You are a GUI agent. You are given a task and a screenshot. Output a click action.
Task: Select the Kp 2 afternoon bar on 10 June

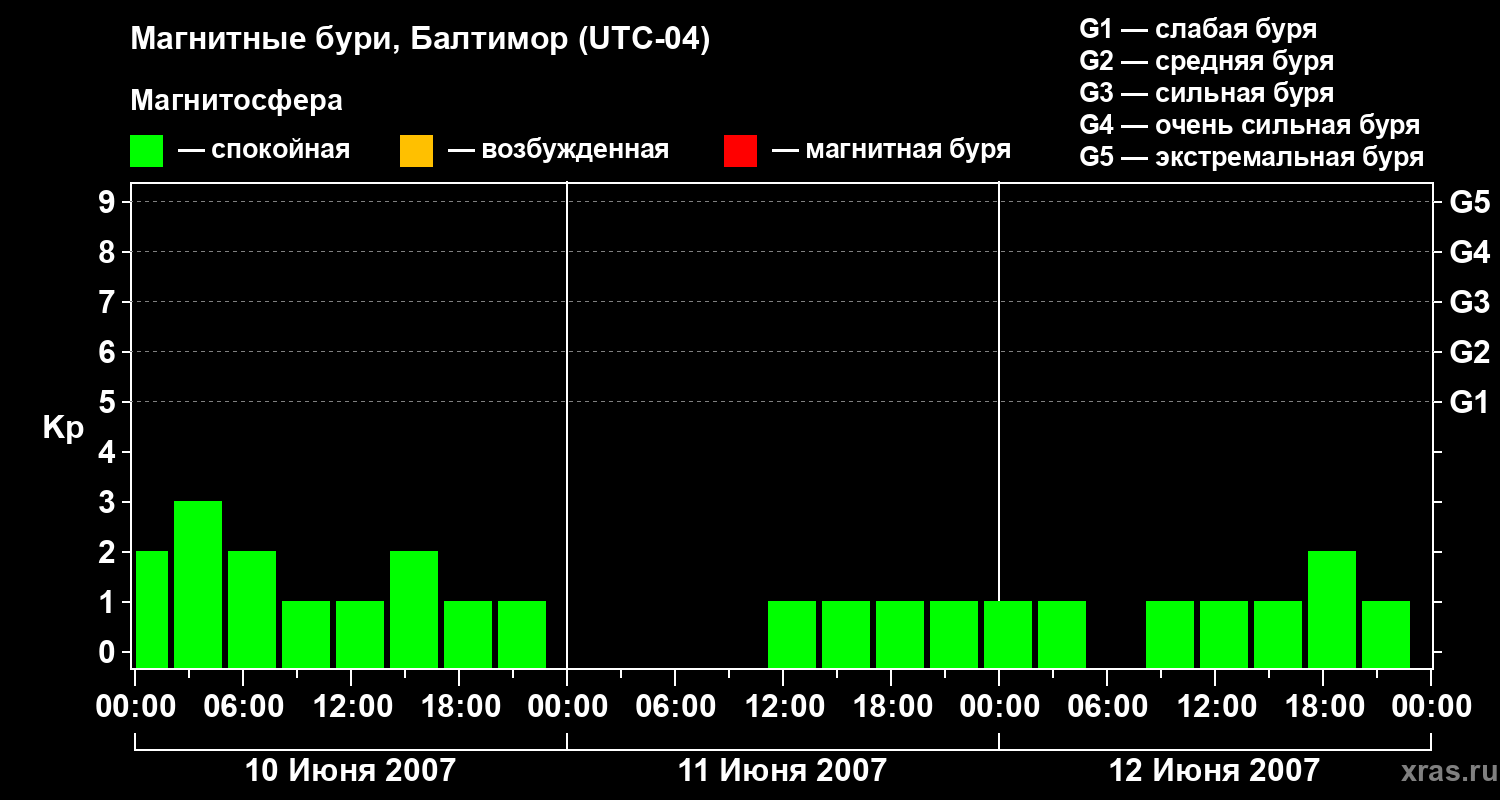click(x=414, y=609)
